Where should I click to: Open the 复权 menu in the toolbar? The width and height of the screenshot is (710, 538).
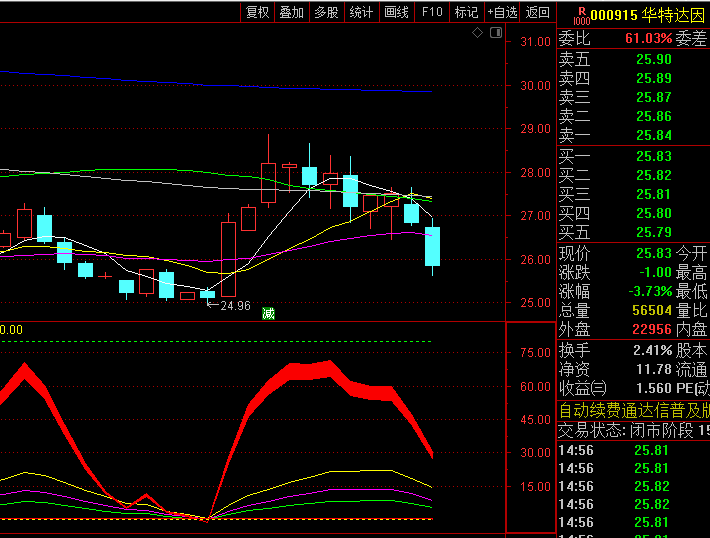click(258, 12)
